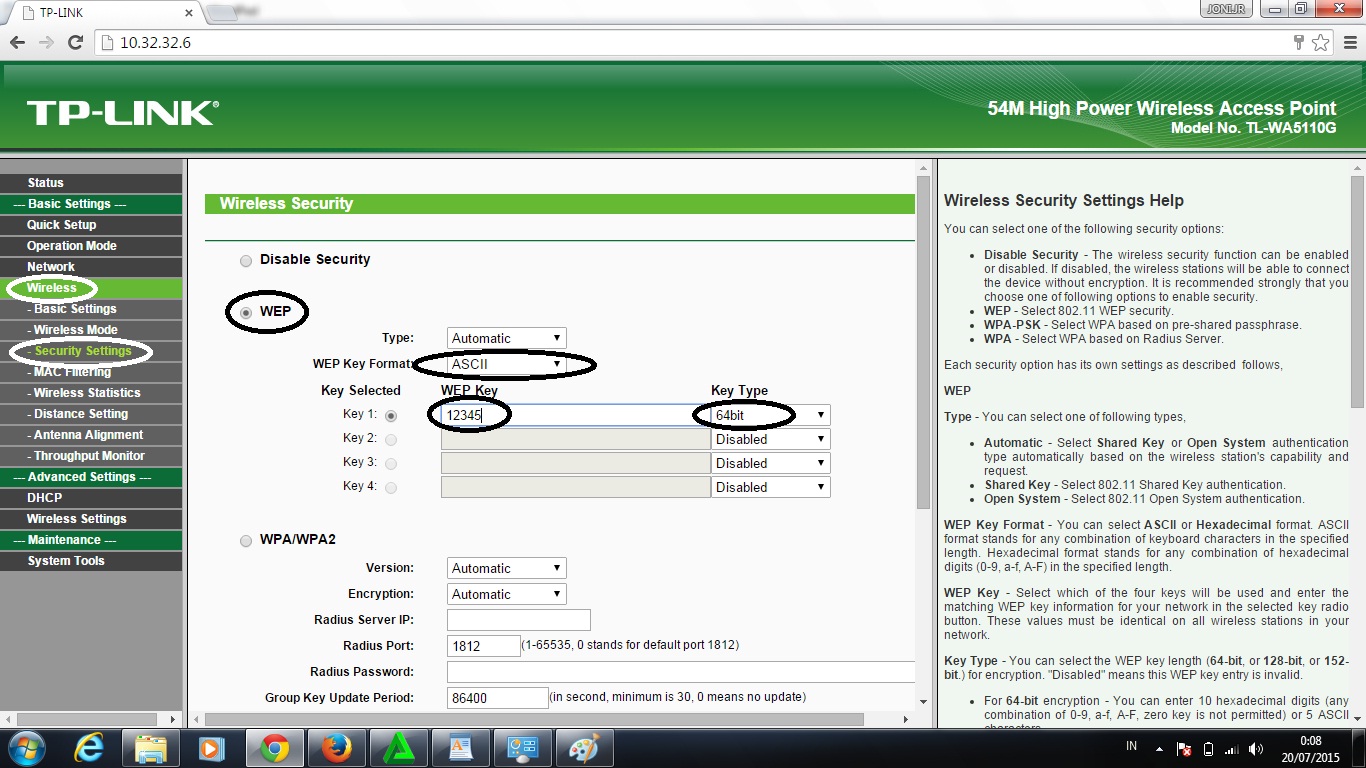Viewport: 1366px width, 768px height.
Task: Click the Radius Server IP field
Action: point(519,620)
